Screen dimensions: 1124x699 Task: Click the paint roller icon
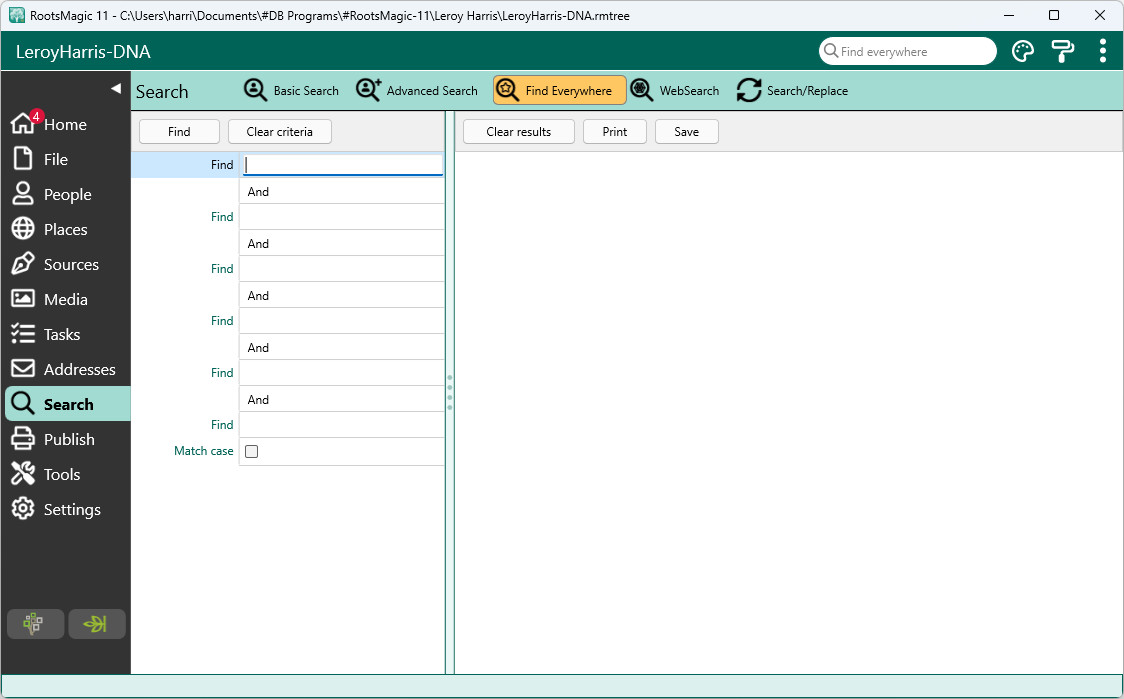point(1062,52)
